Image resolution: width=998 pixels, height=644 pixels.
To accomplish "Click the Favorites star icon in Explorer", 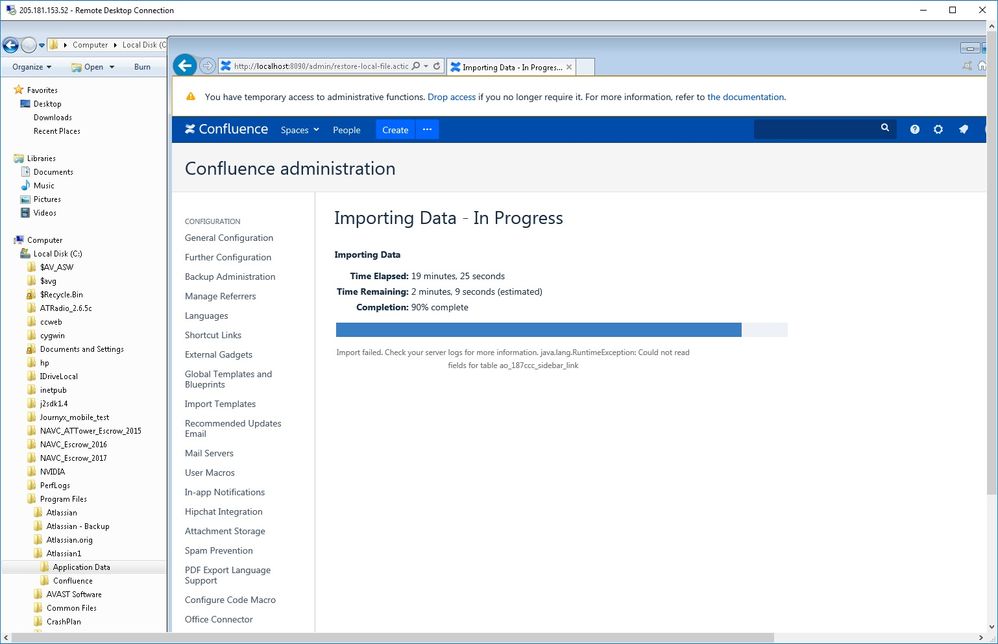I will tap(18, 90).
